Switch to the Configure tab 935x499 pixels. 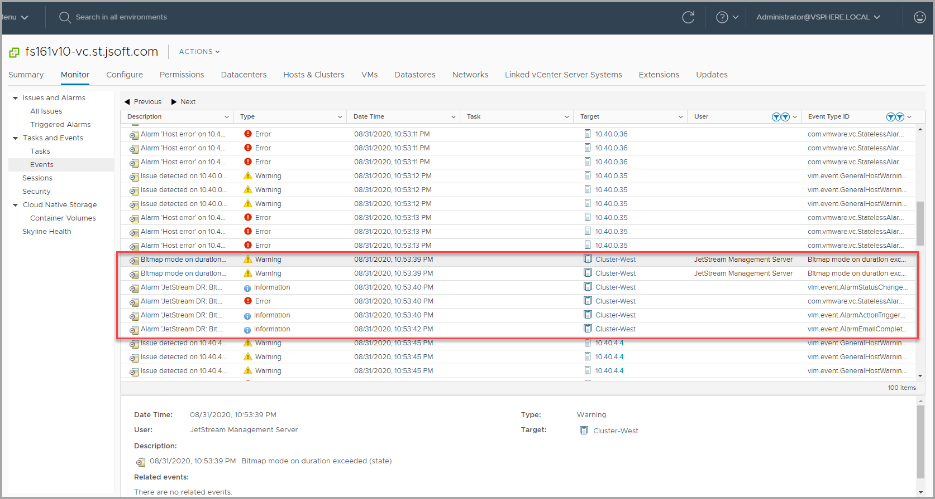124,74
